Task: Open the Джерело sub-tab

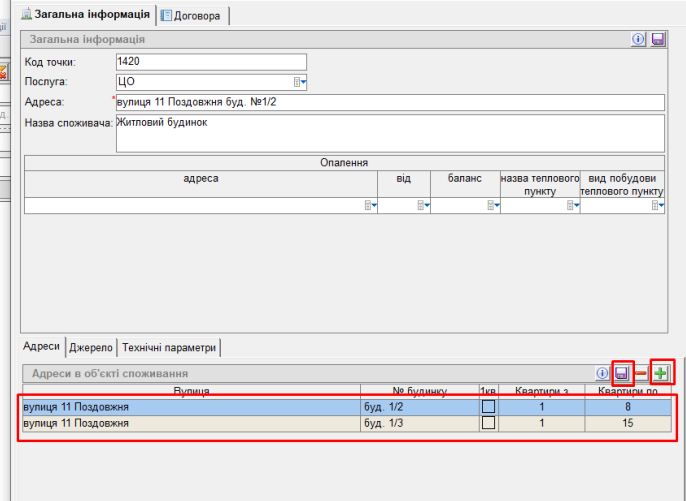Action: (x=90, y=347)
